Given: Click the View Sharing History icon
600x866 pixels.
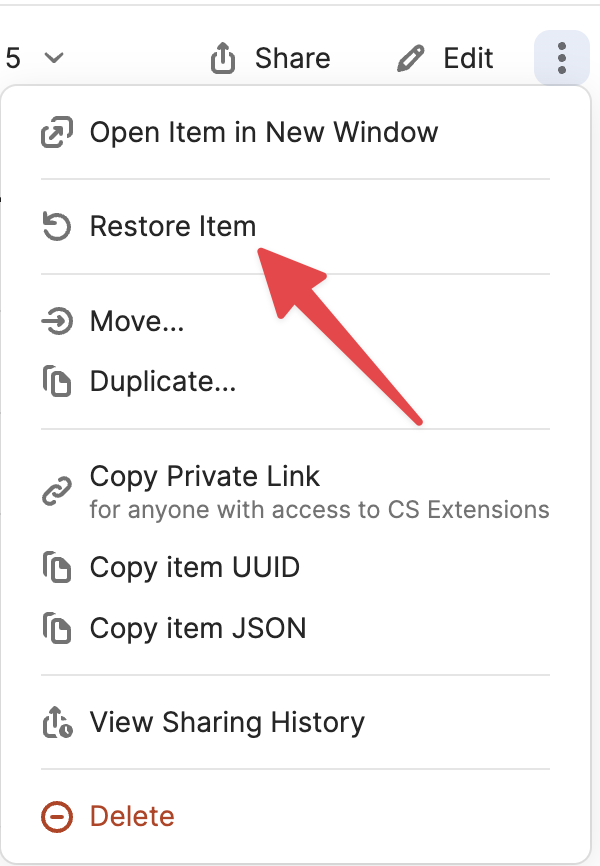Looking at the screenshot, I should 56,723.
